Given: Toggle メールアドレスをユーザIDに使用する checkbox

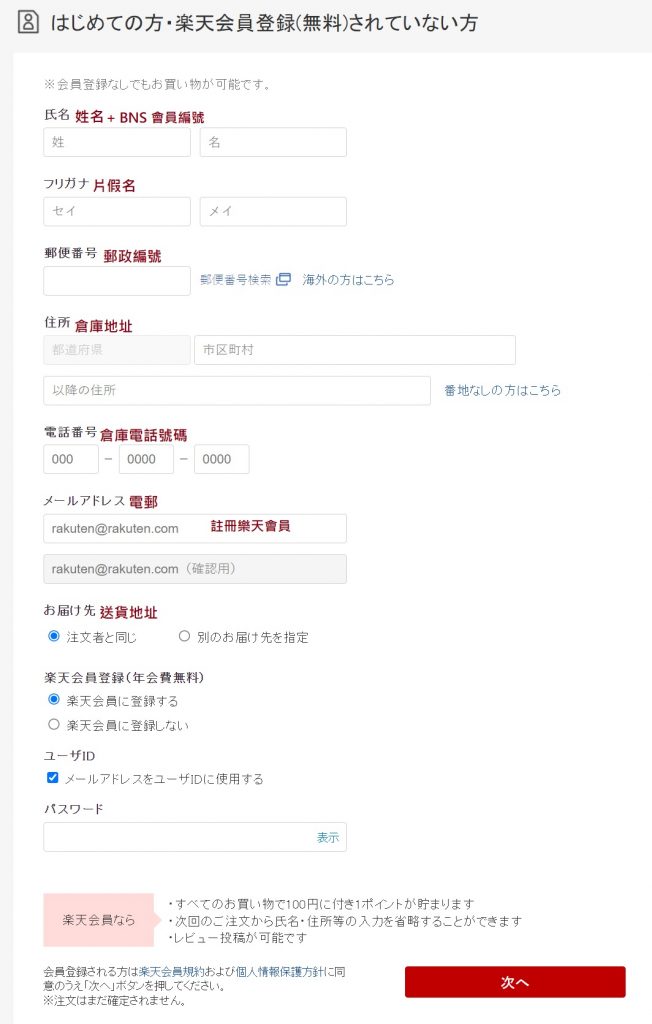Looking at the screenshot, I should click(x=53, y=778).
